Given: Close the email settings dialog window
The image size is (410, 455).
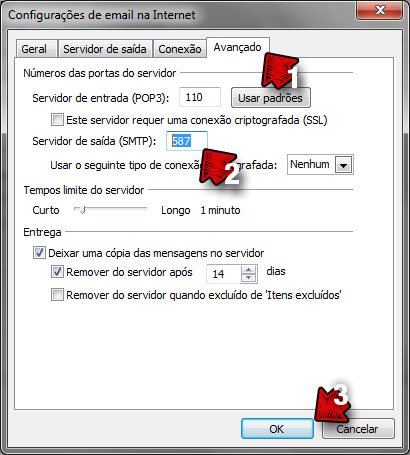Looking at the screenshot, I should pos(380,11).
